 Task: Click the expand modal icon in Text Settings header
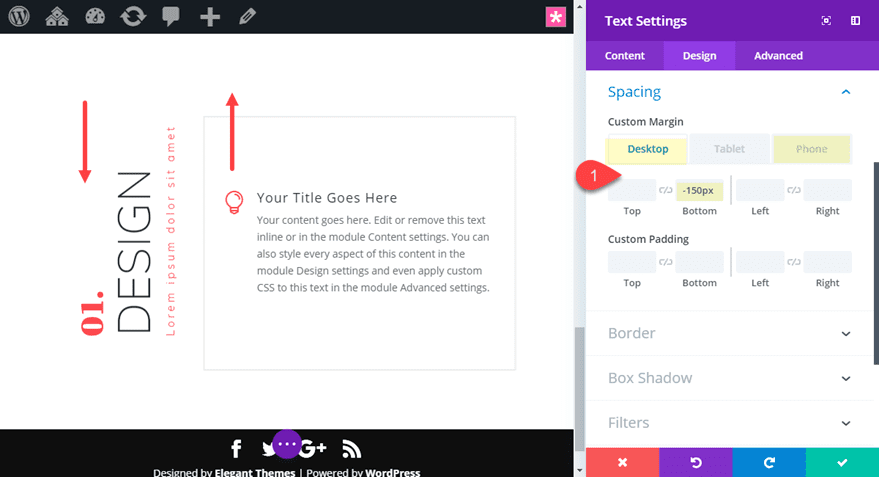pos(827,20)
